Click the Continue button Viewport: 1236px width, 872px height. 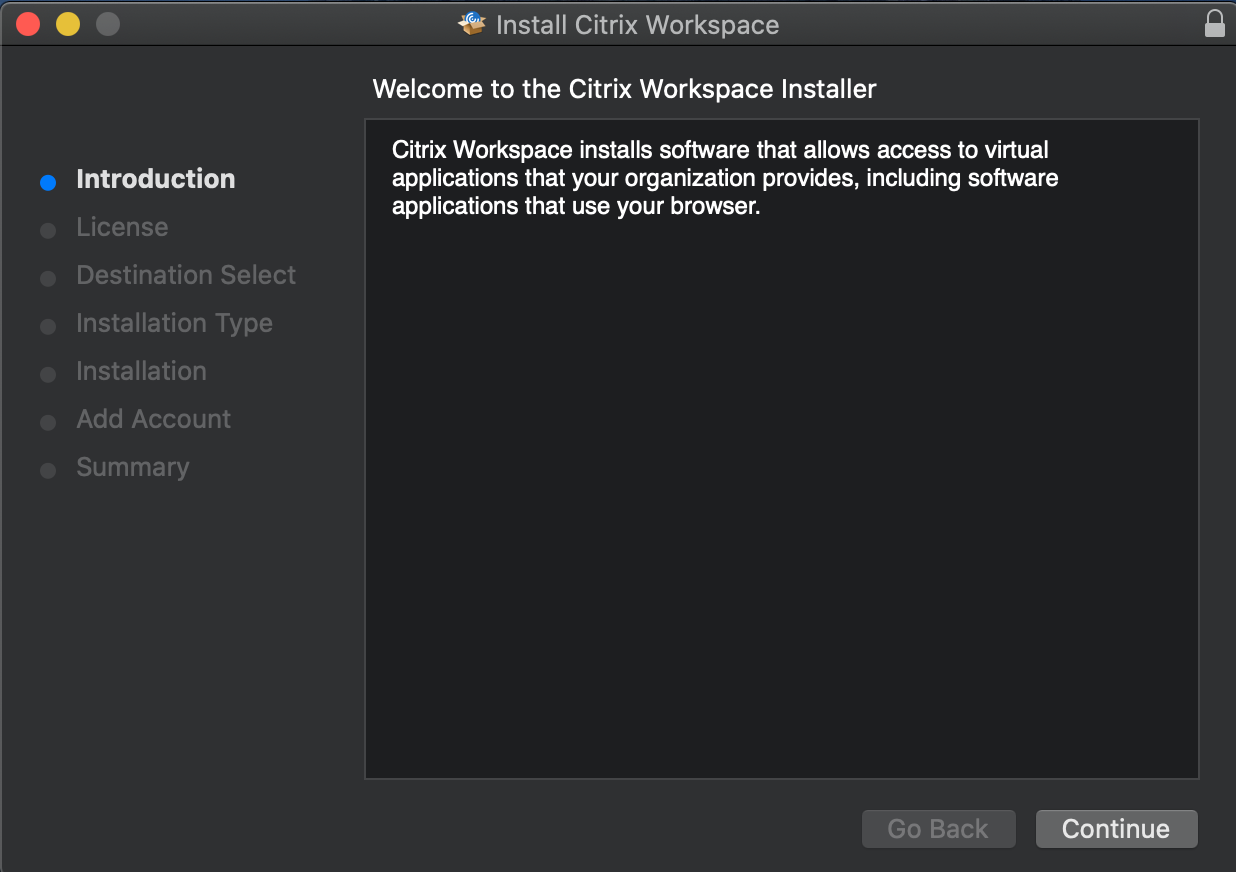1116,829
